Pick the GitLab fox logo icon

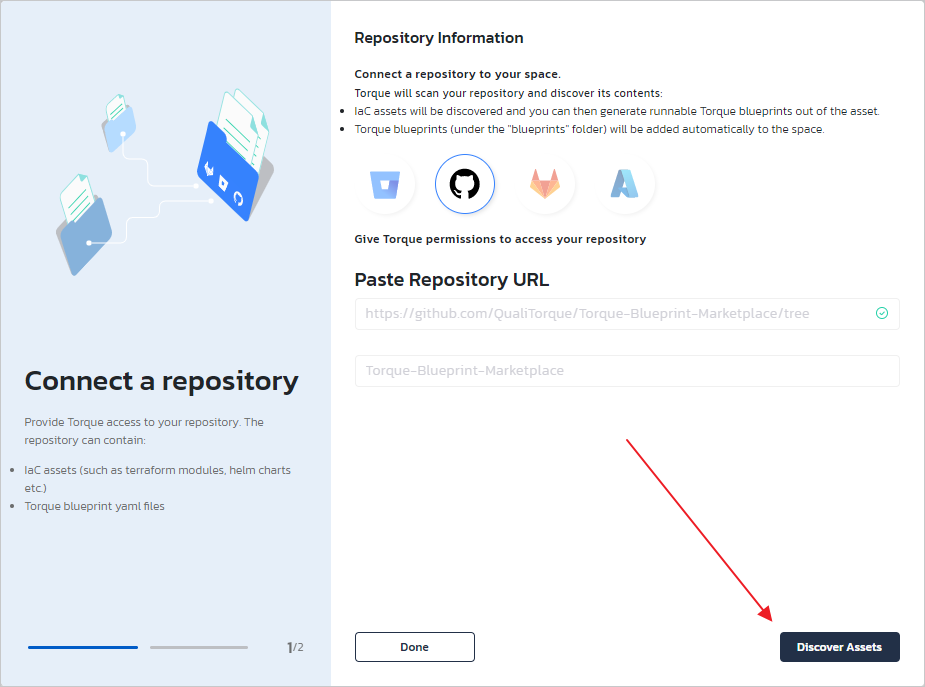tap(545, 185)
